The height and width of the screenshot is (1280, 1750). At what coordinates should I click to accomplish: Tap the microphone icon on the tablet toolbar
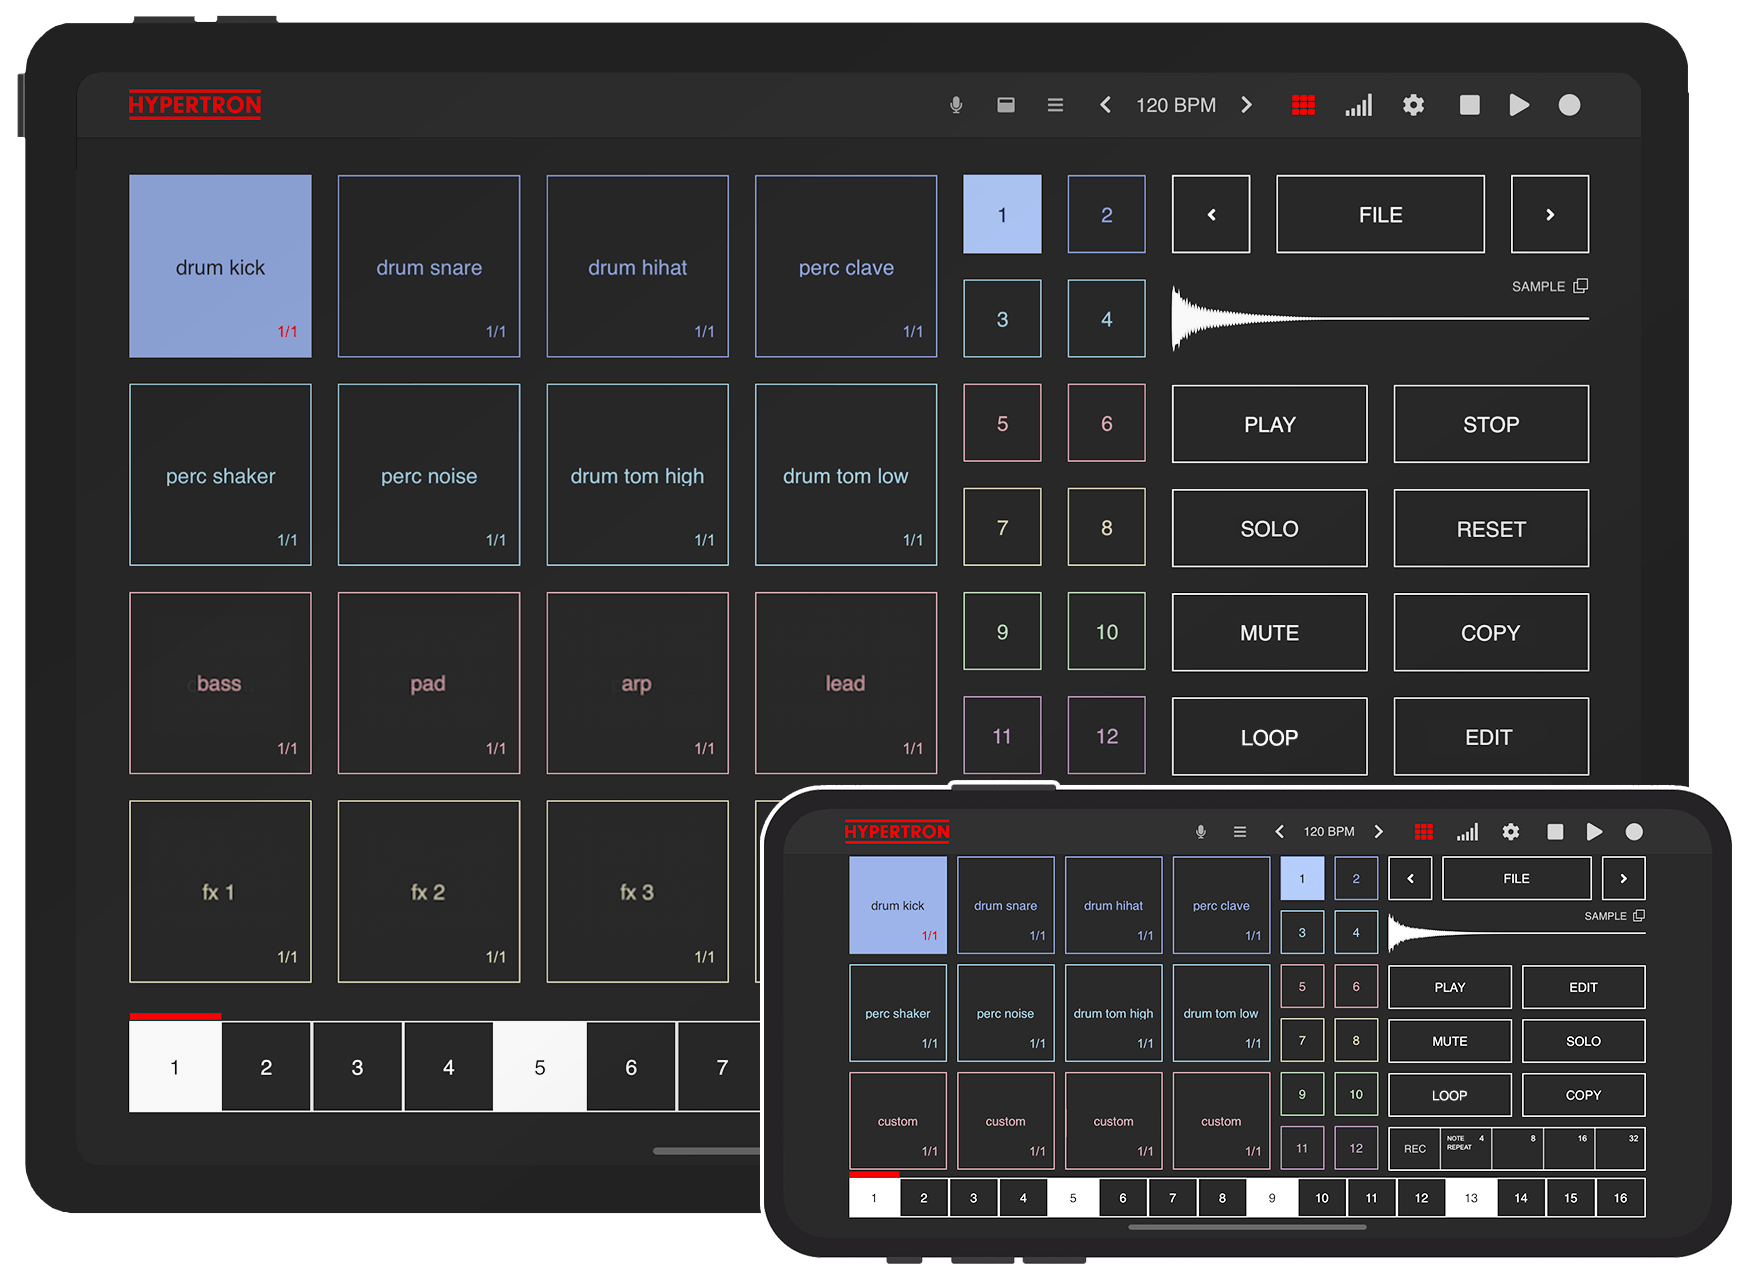click(x=956, y=105)
